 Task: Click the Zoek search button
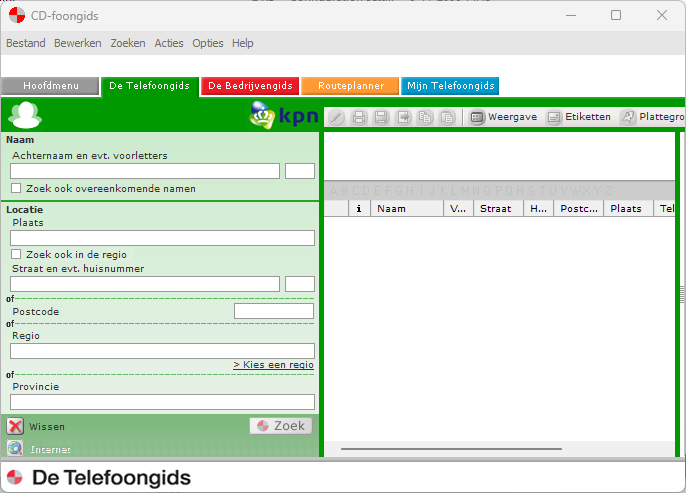tap(281, 426)
